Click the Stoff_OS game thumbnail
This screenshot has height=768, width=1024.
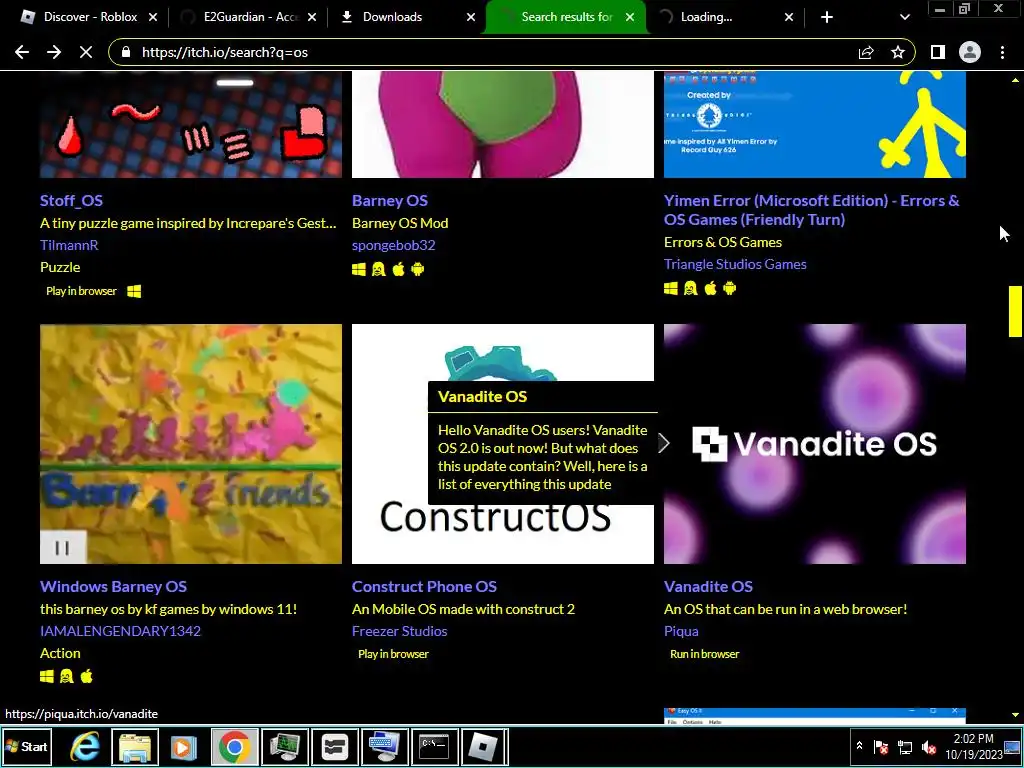191,124
